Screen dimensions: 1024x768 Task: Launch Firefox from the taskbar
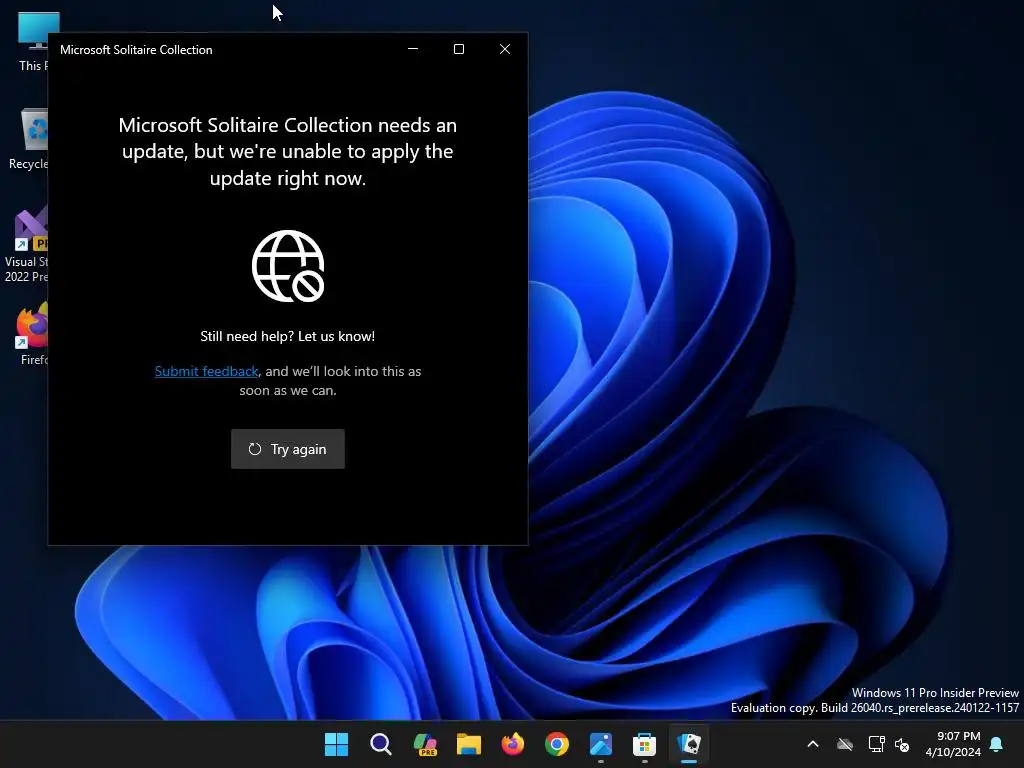tap(513, 744)
